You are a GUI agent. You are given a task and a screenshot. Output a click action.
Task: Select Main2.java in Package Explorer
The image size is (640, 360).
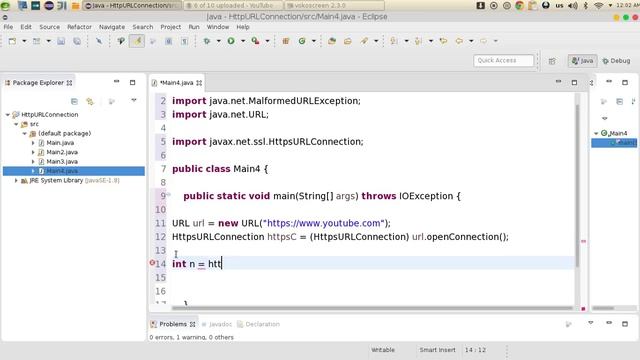click(x=62, y=152)
